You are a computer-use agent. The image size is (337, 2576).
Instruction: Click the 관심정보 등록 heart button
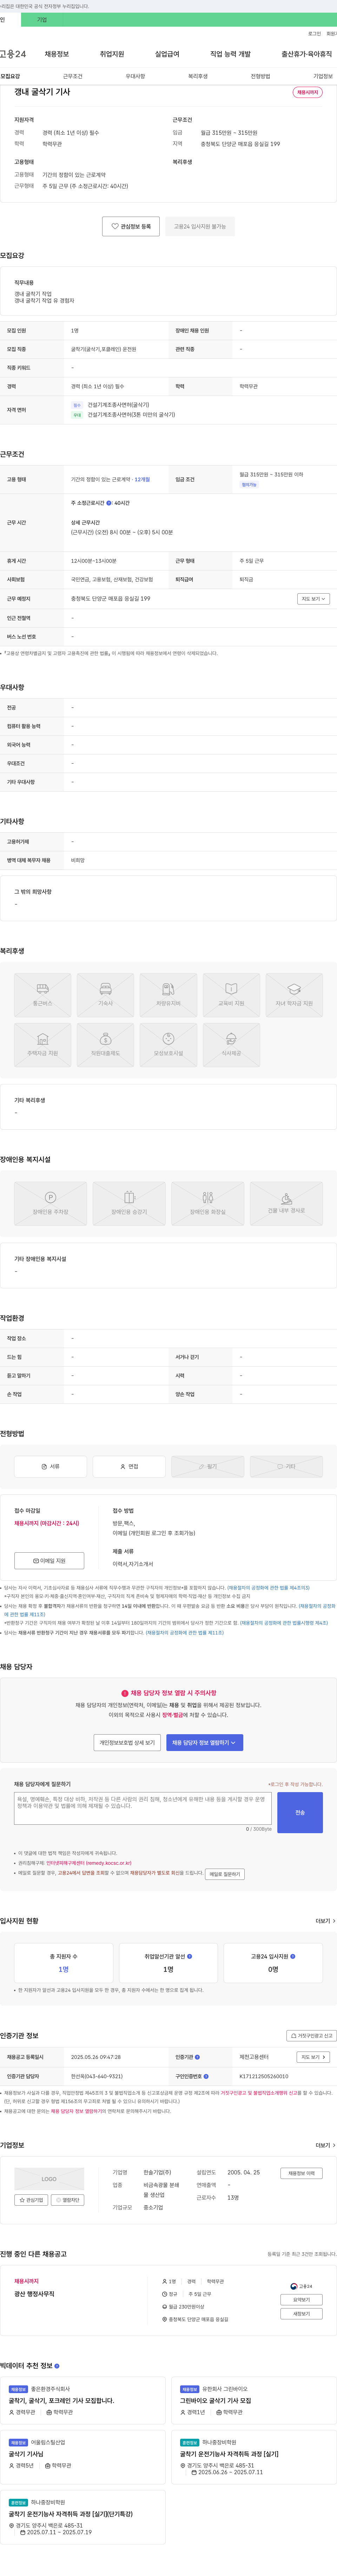tap(131, 227)
